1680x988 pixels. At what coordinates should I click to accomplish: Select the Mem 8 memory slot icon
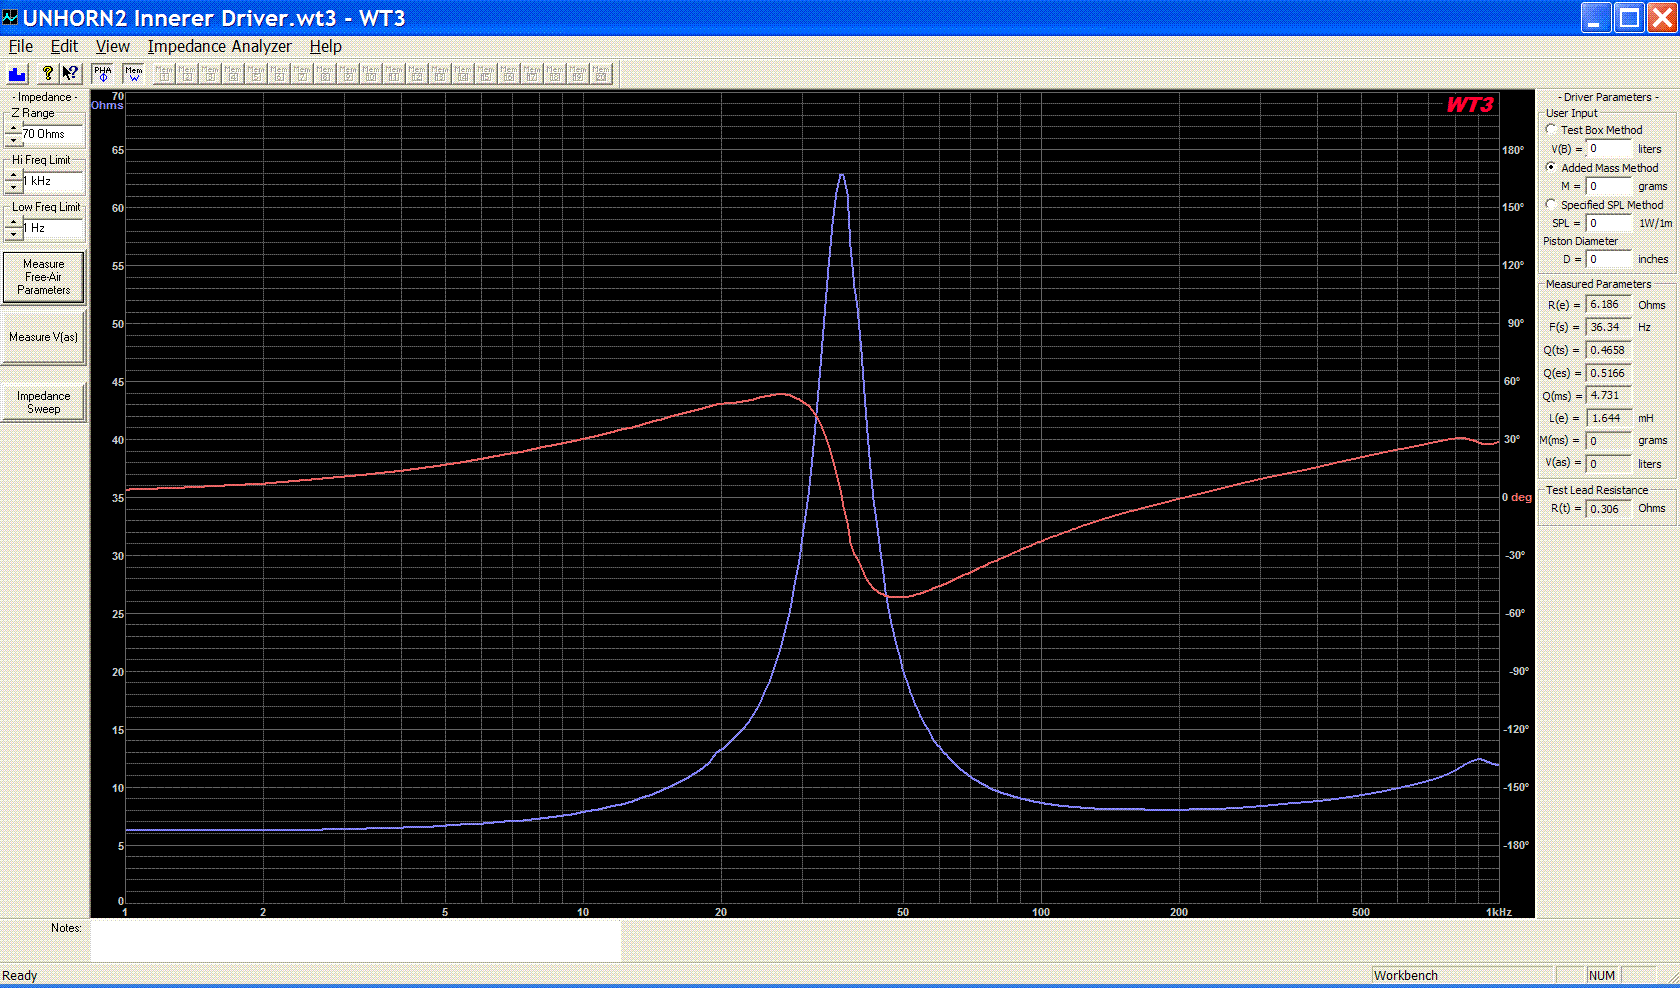pos(325,73)
